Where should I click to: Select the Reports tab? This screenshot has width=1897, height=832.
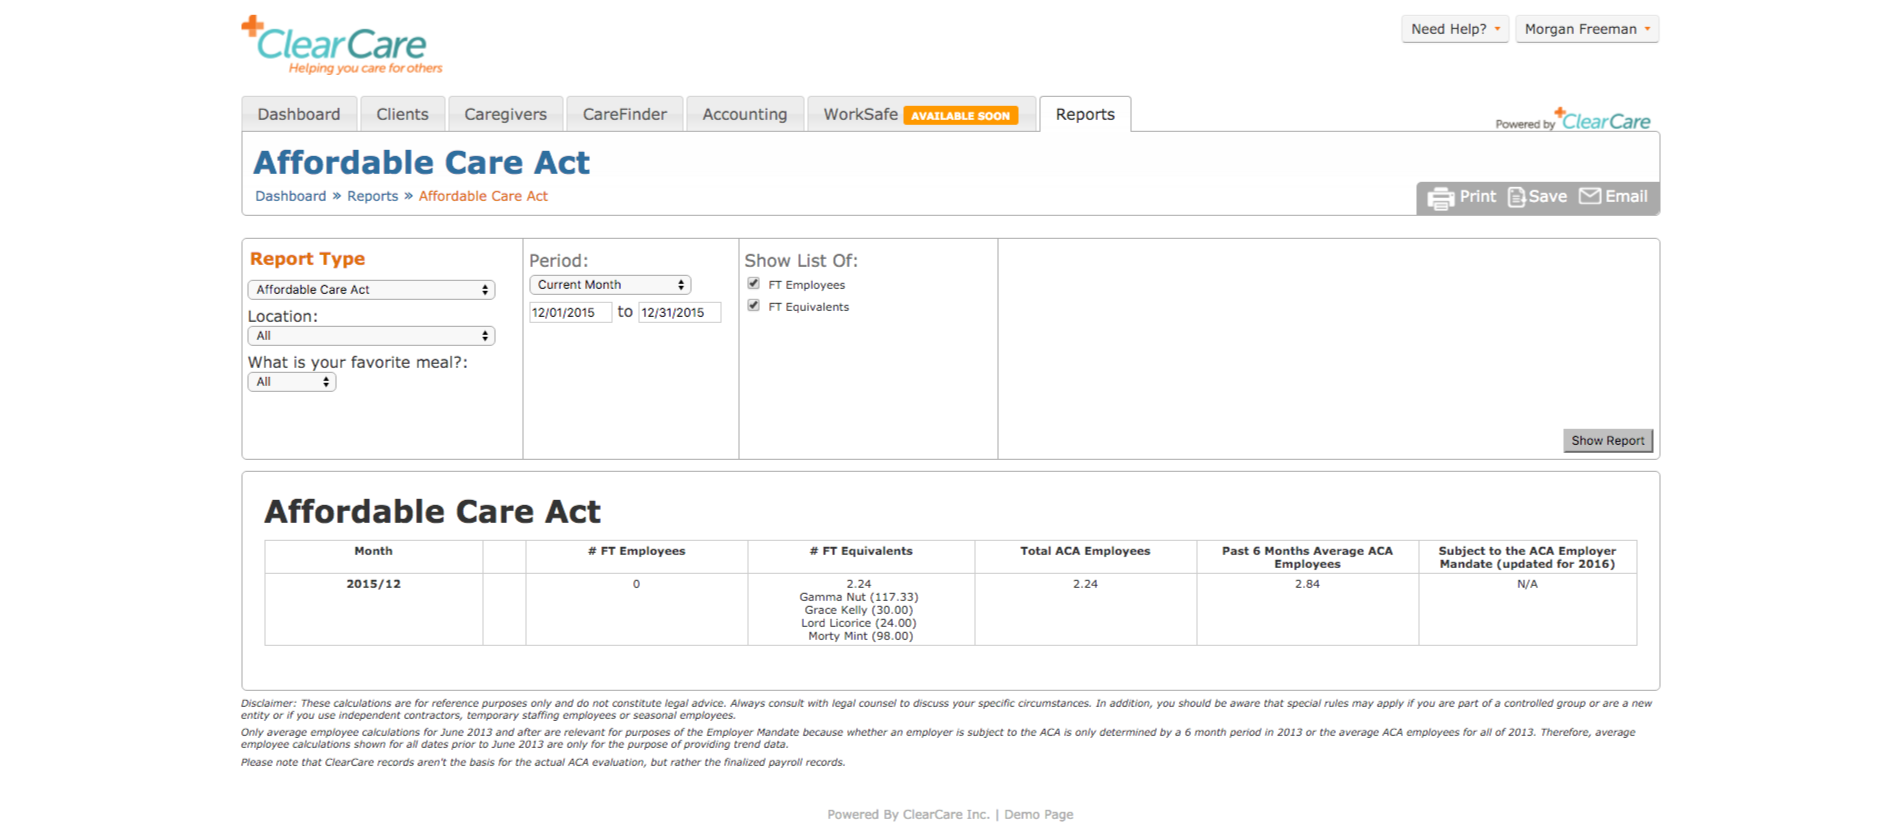[x=1085, y=114]
